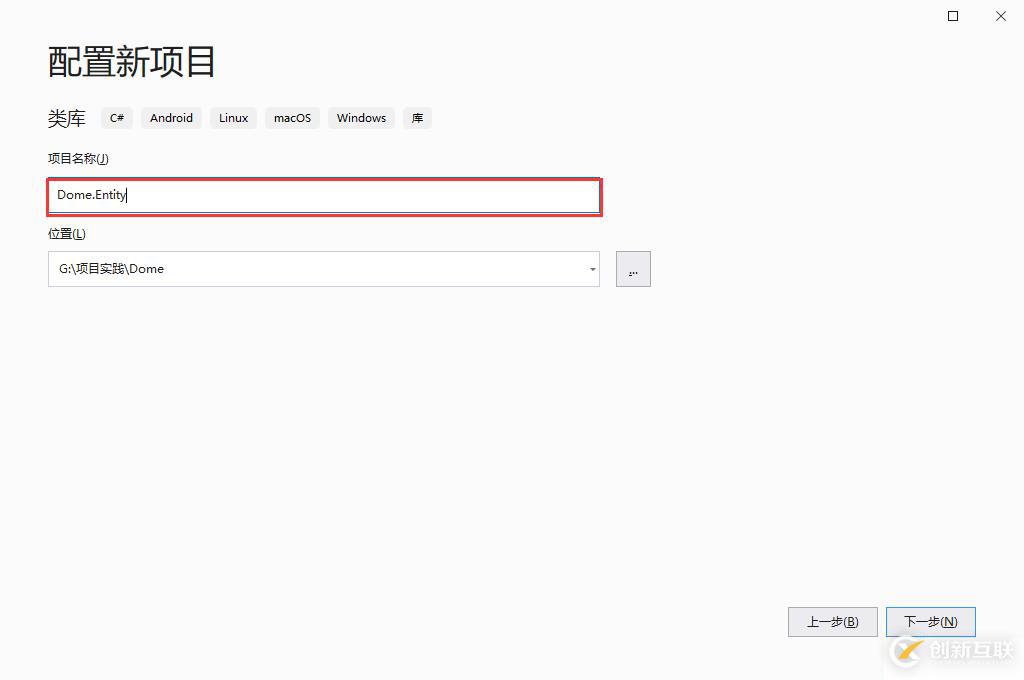Maximize the dialog window
The width and height of the screenshot is (1024, 680).
click(x=953, y=16)
